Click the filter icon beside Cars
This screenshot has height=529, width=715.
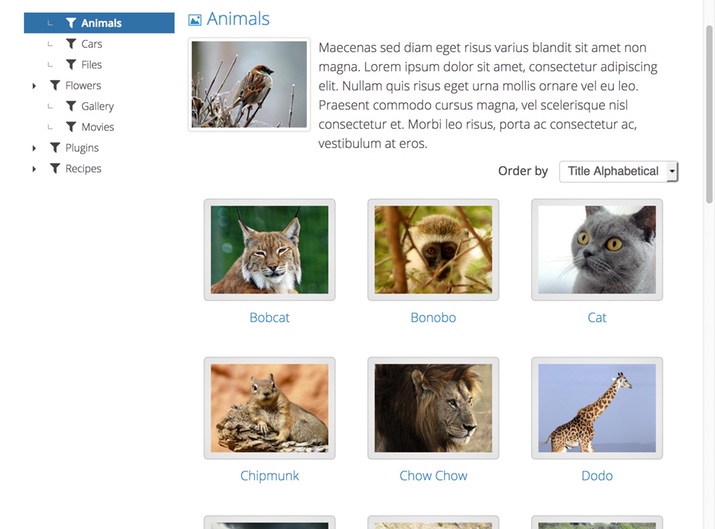pos(71,44)
